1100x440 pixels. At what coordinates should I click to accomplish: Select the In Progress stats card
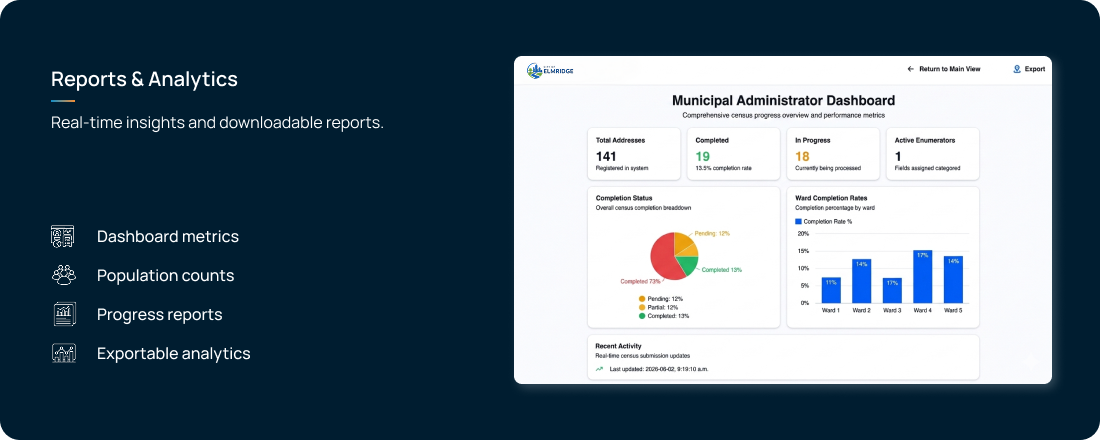[x=833, y=154]
